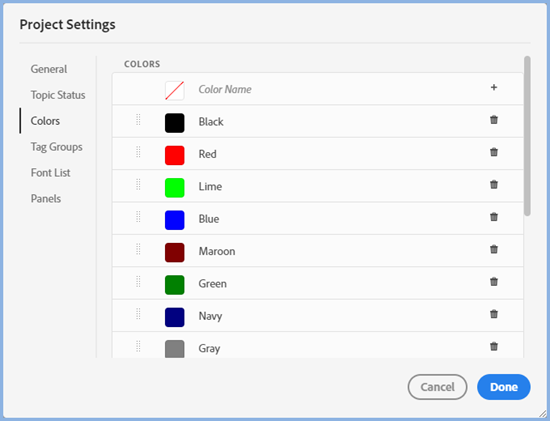
Task: Delete the Blue color entry
Action: pyautogui.click(x=494, y=217)
